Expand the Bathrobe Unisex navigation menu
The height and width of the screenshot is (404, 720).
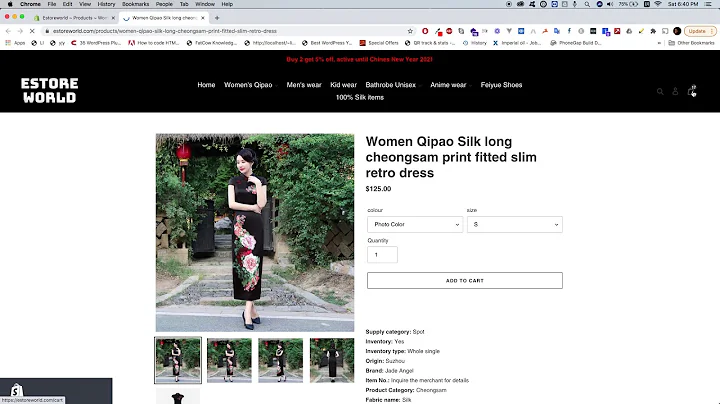tap(393, 85)
